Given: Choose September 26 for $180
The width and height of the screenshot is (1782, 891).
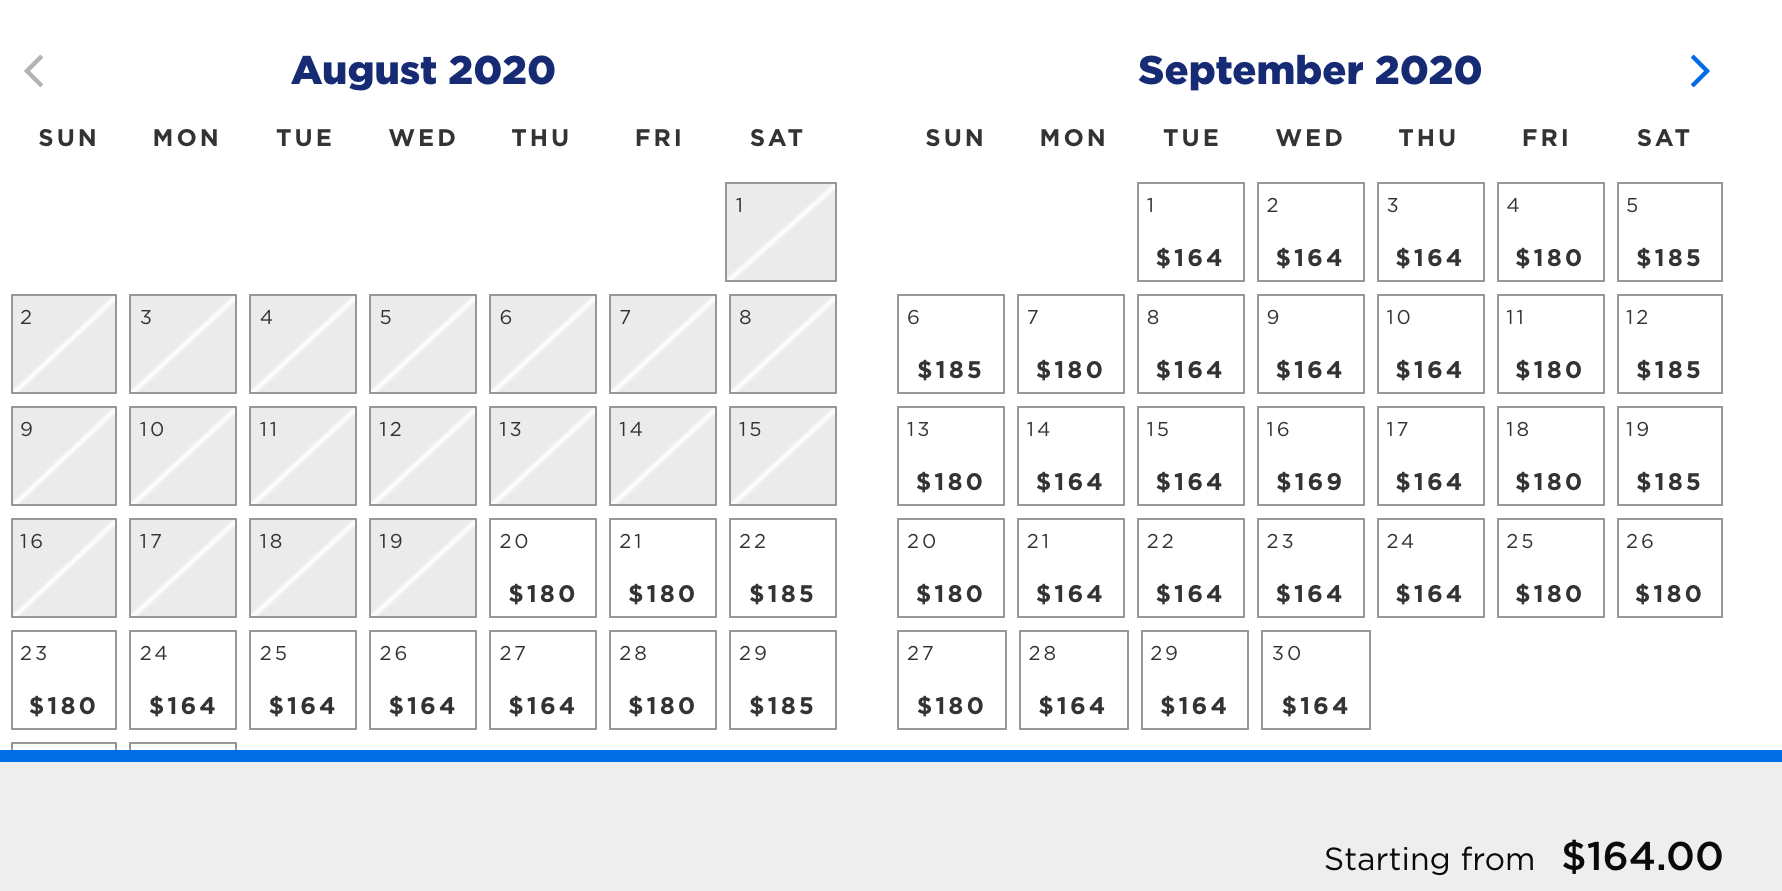Looking at the screenshot, I should tap(1669, 568).
